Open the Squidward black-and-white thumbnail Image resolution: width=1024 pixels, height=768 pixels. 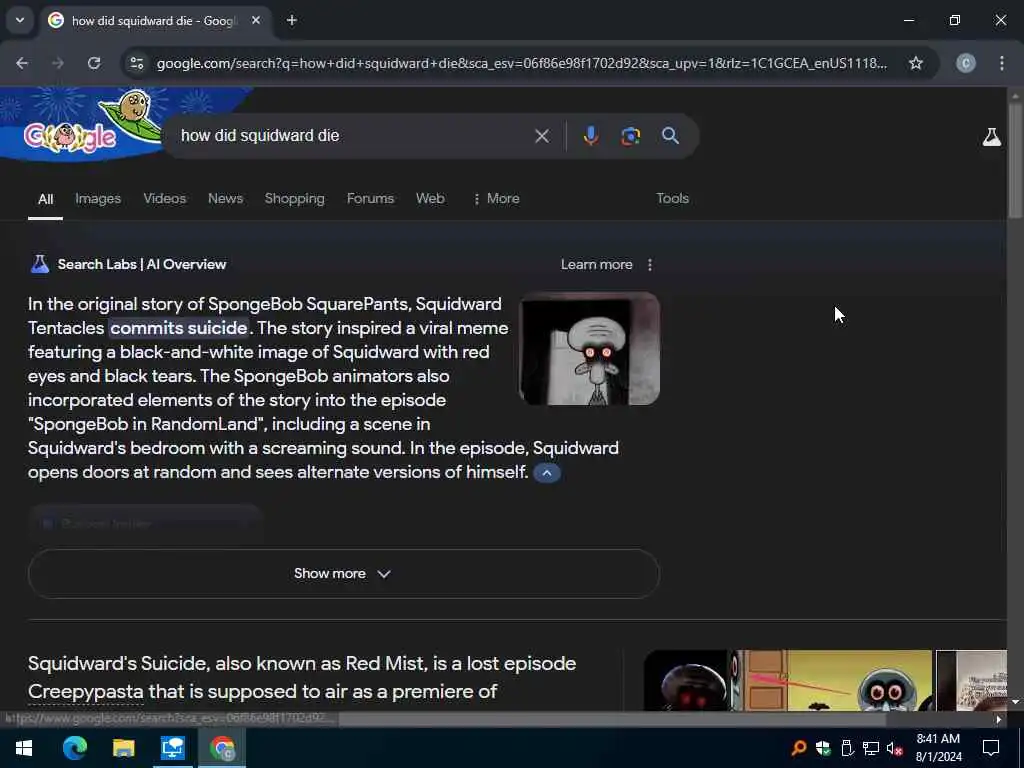click(x=589, y=349)
